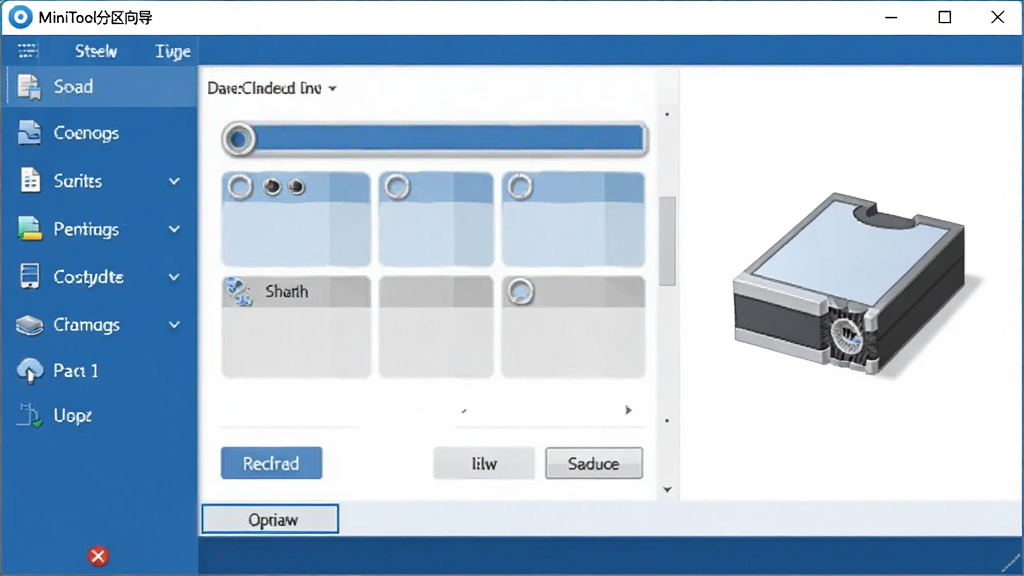
Task: Expand the Ciamags sidebar section
Action: click(174, 325)
